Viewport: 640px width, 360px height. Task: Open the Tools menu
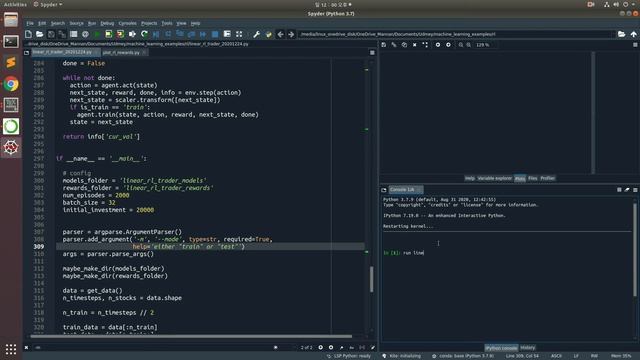167,23
